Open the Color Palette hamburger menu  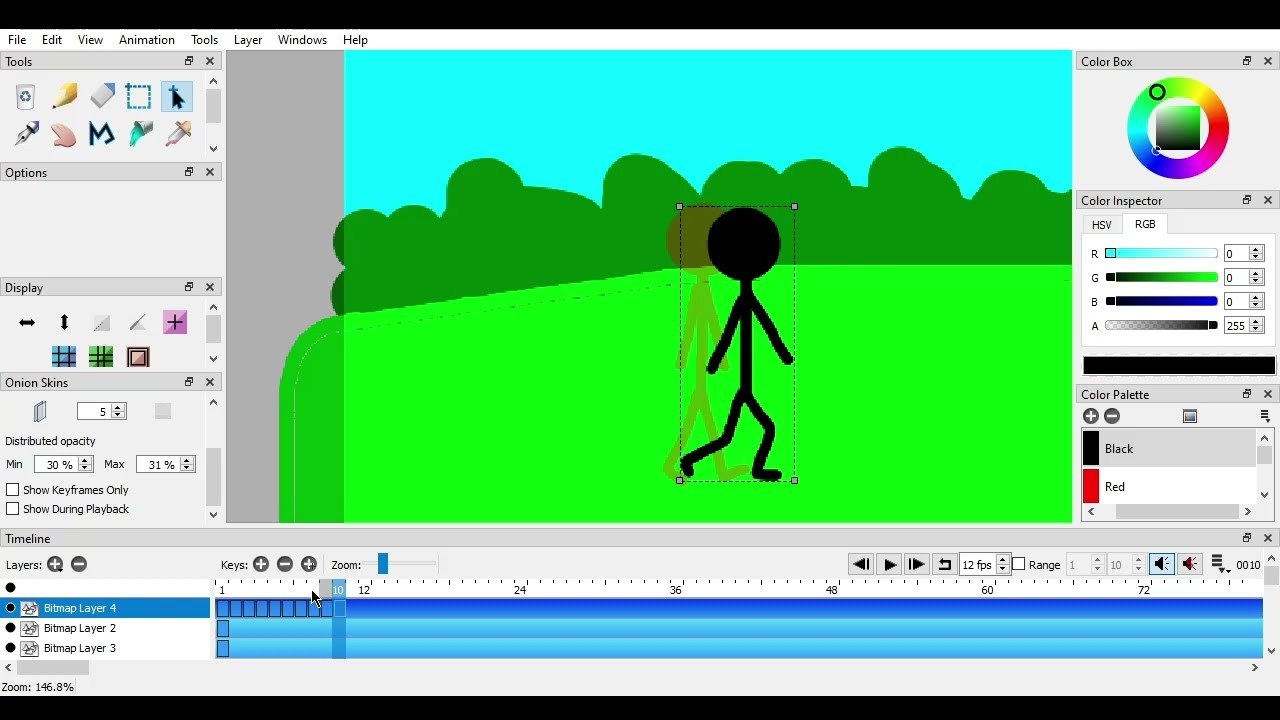pyautogui.click(x=1265, y=416)
